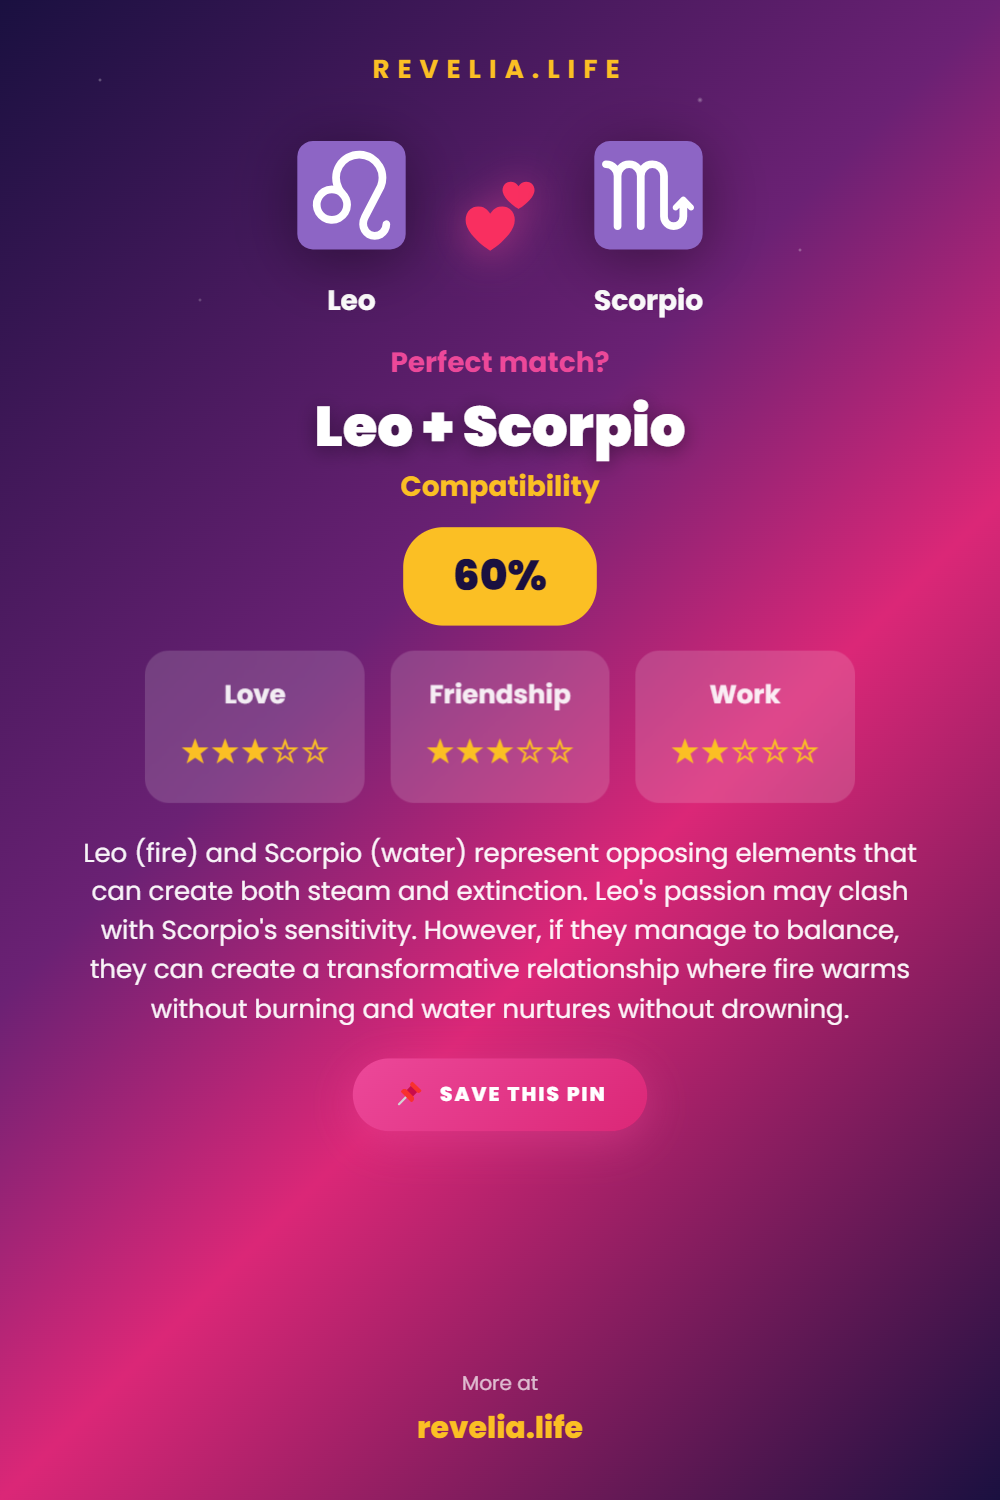
Task: Click the Scorpio label under the symbol
Action: 648,301
